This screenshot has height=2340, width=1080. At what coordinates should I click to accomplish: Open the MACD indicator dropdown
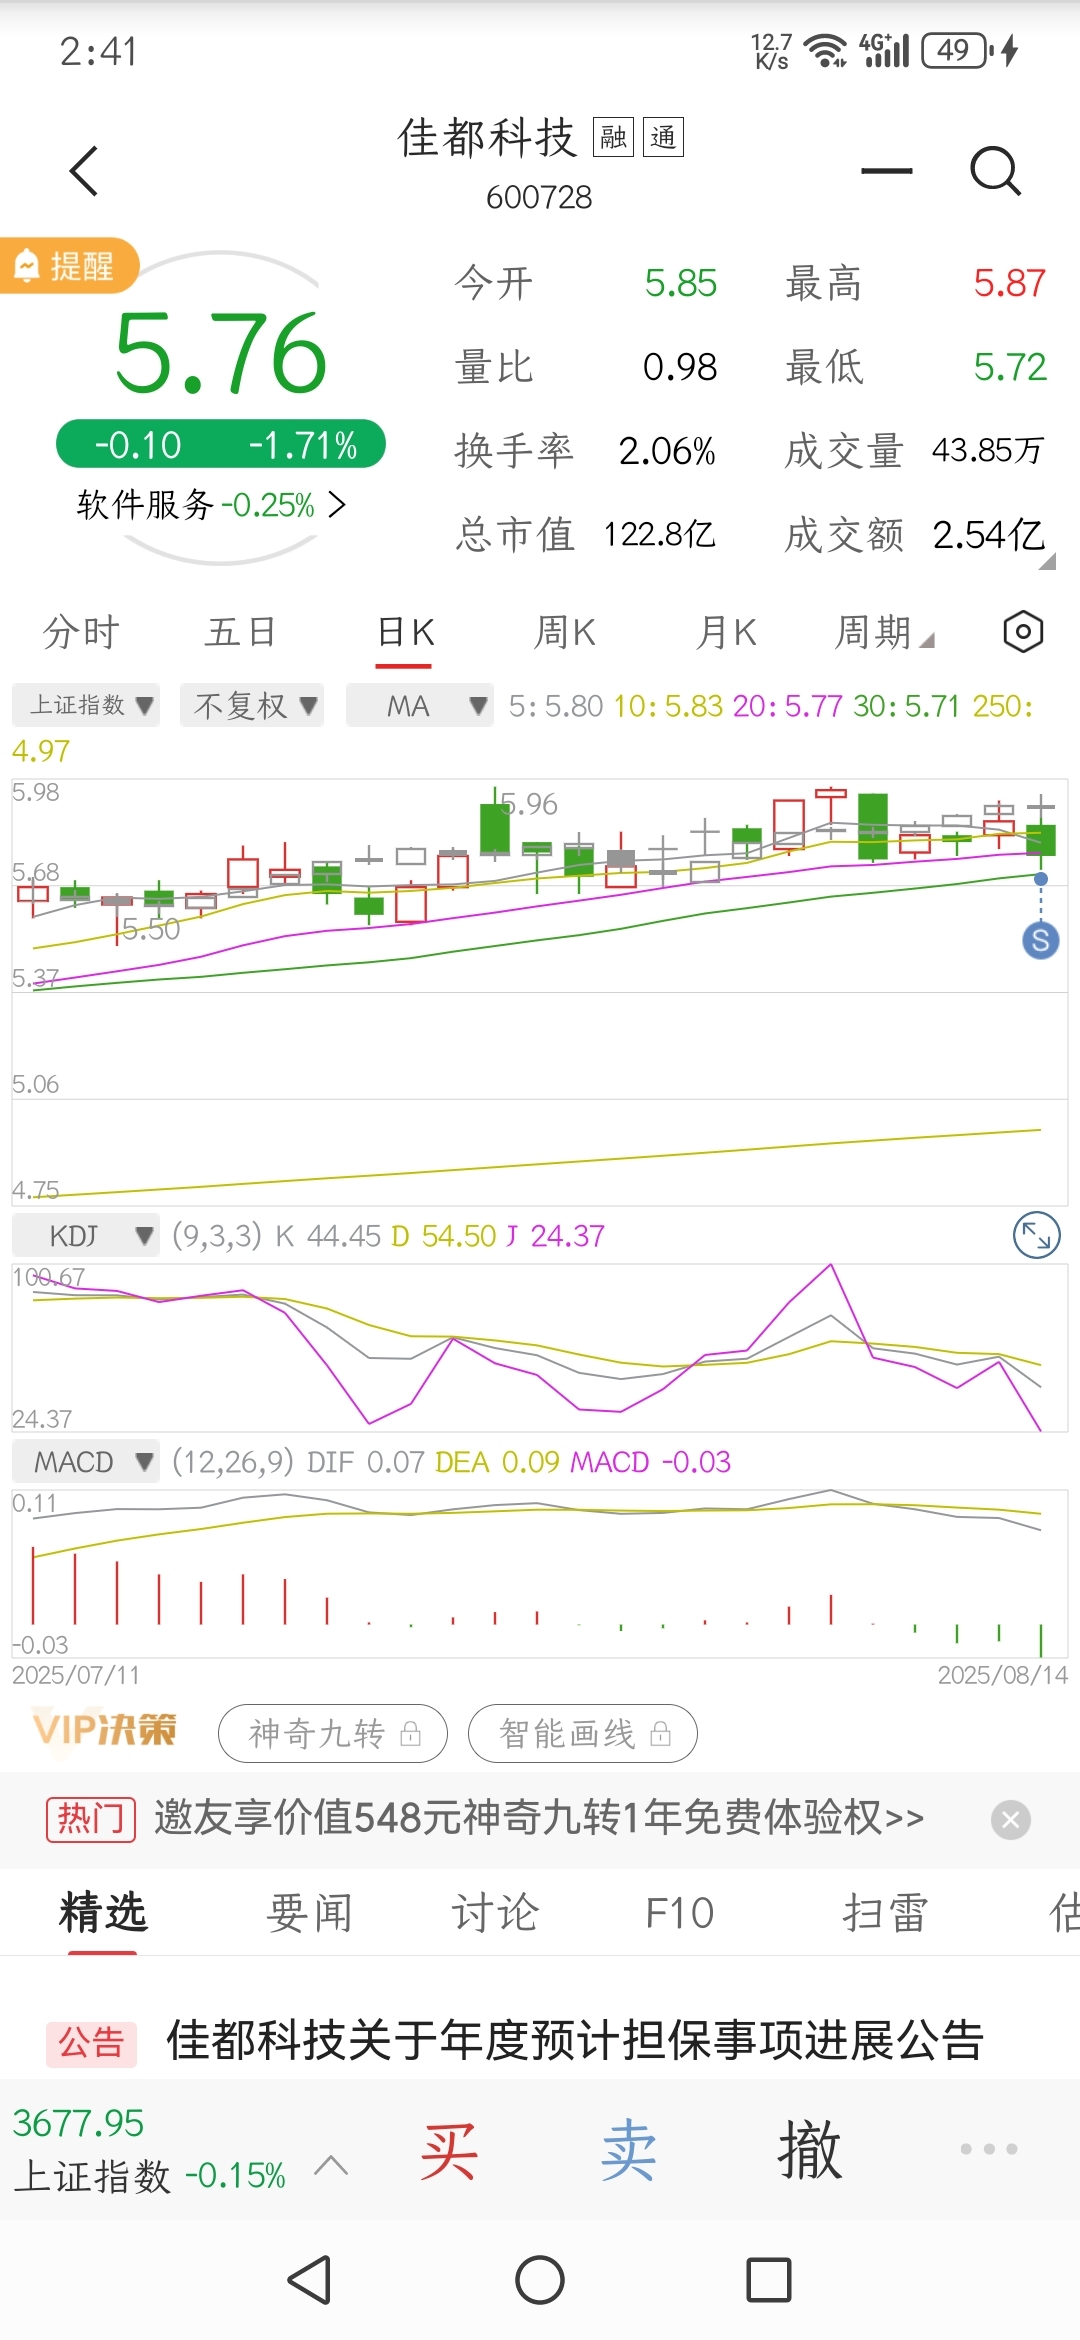tap(86, 1462)
